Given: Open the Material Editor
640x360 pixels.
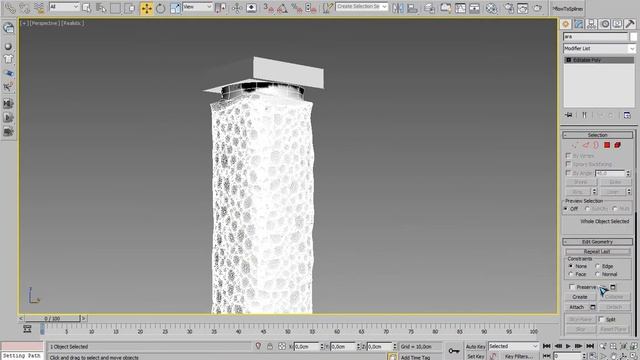Looking at the screenshot, I should pyautogui.click(x=491, y=8).
